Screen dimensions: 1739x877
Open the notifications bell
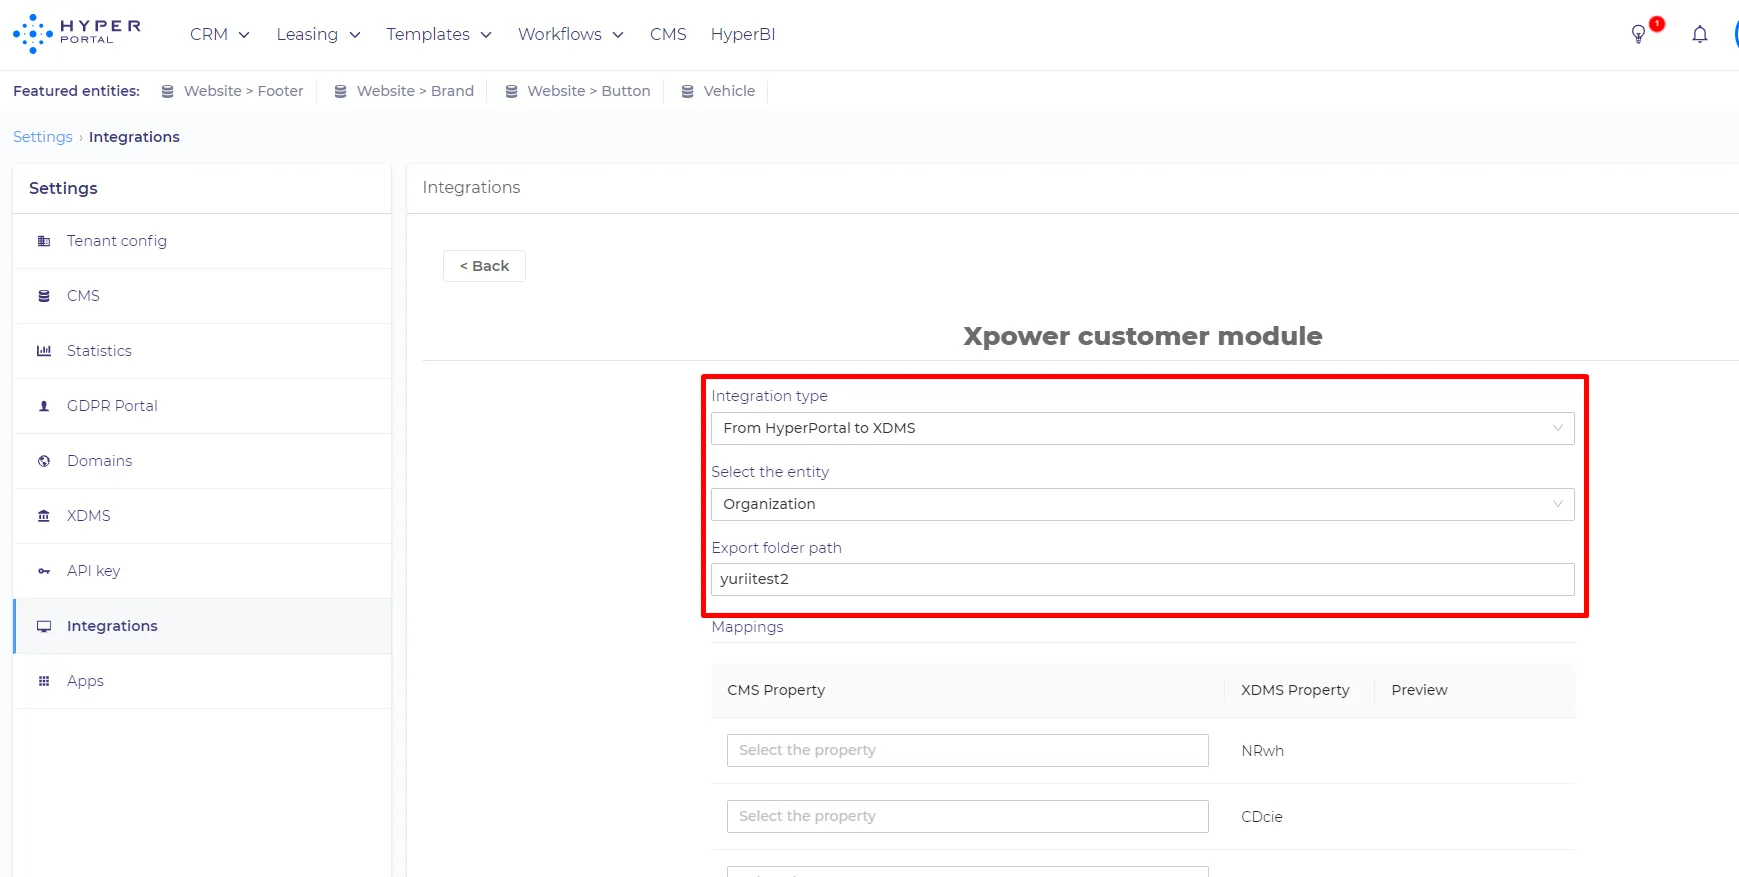point(1700,35)
